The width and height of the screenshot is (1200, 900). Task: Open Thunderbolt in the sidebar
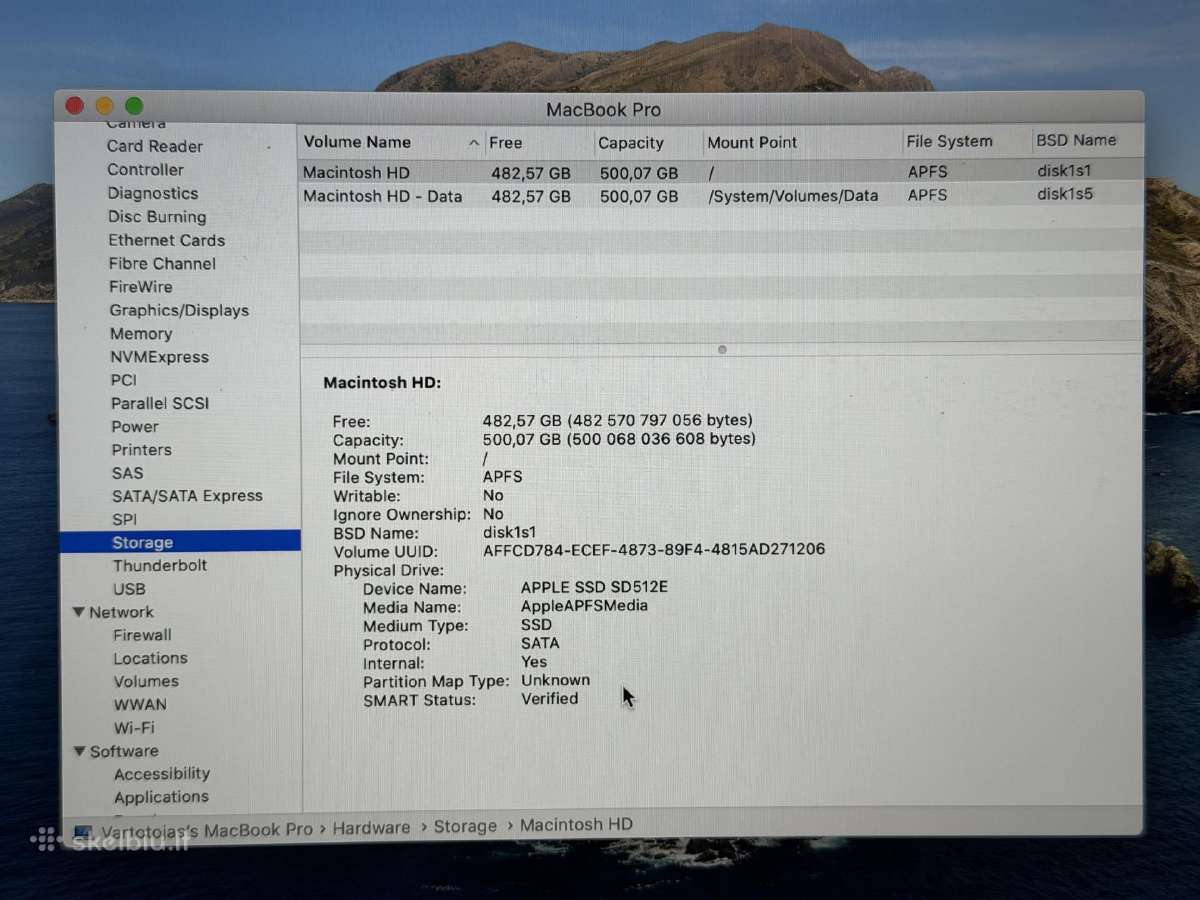point(160,566)
